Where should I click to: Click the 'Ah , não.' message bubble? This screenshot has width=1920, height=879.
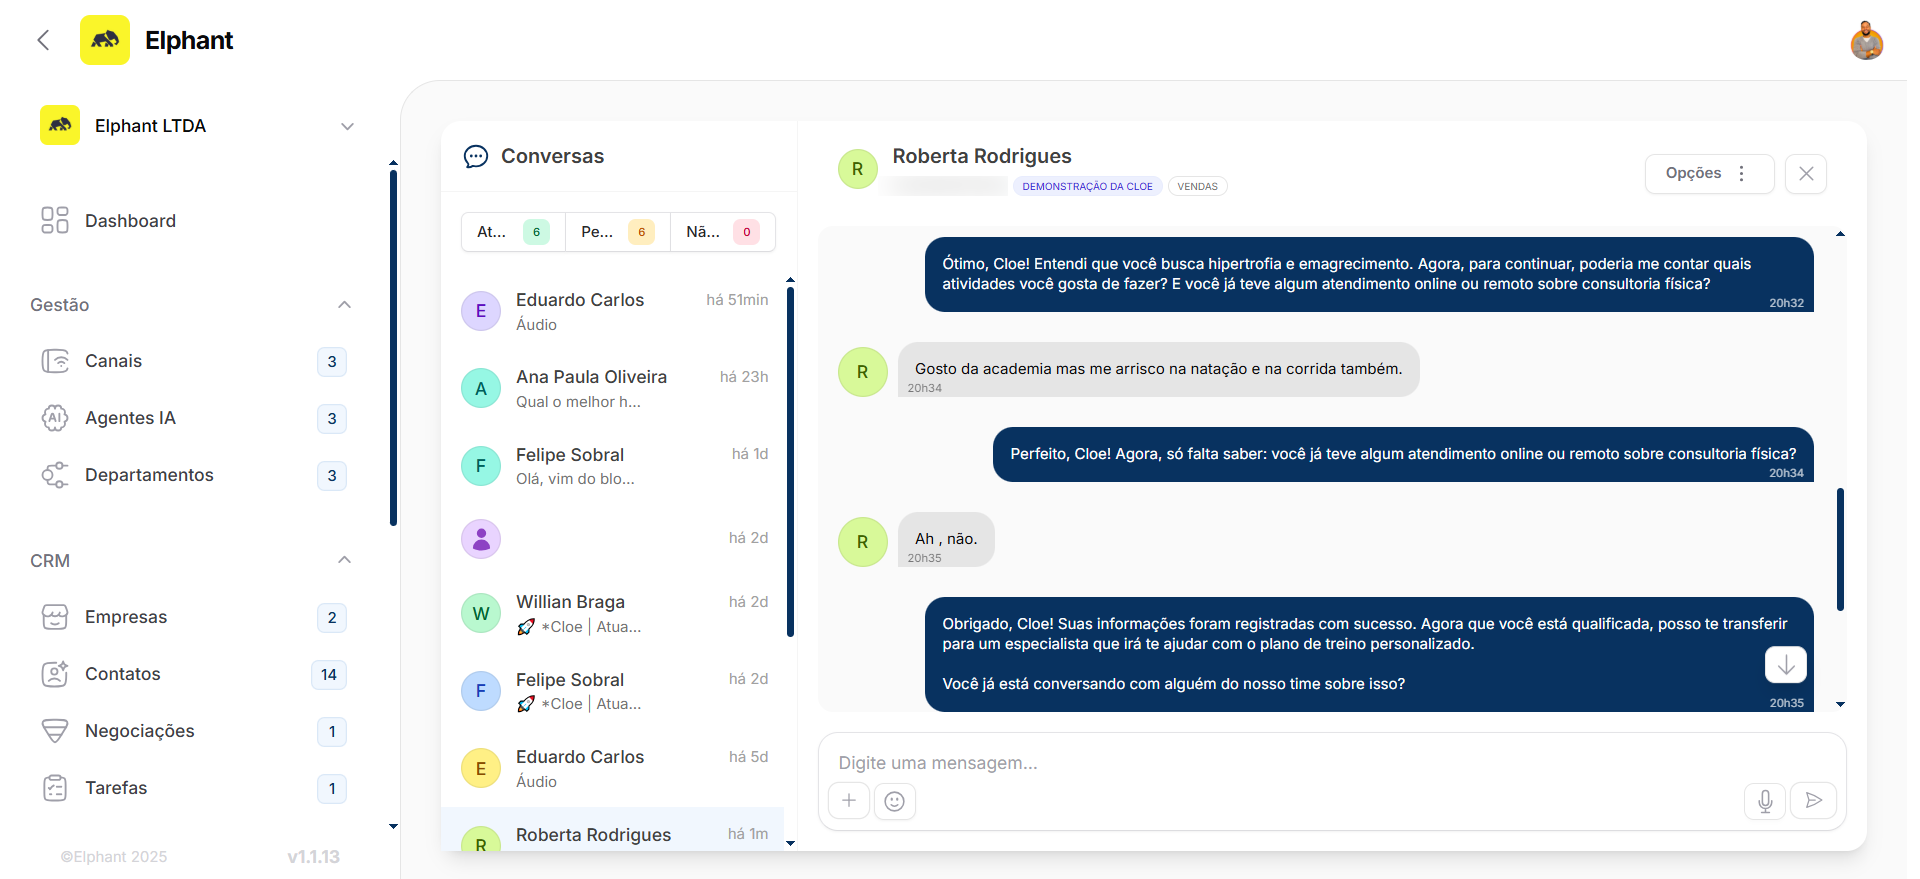point(946,540)
